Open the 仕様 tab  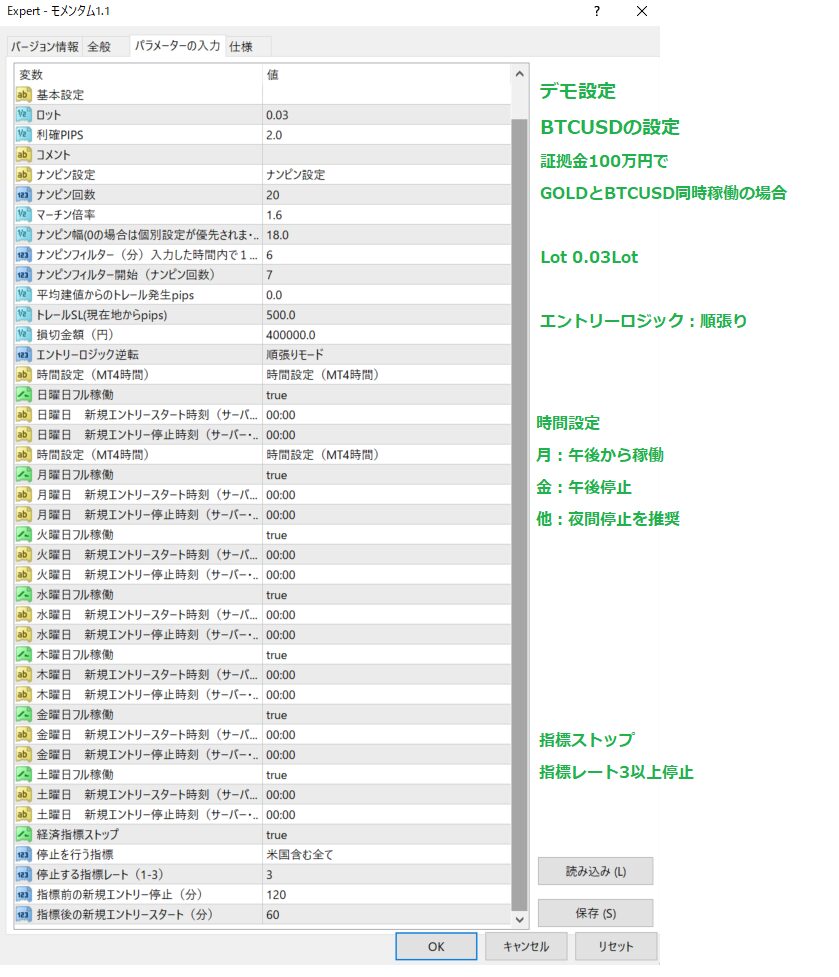pos(240,46)
